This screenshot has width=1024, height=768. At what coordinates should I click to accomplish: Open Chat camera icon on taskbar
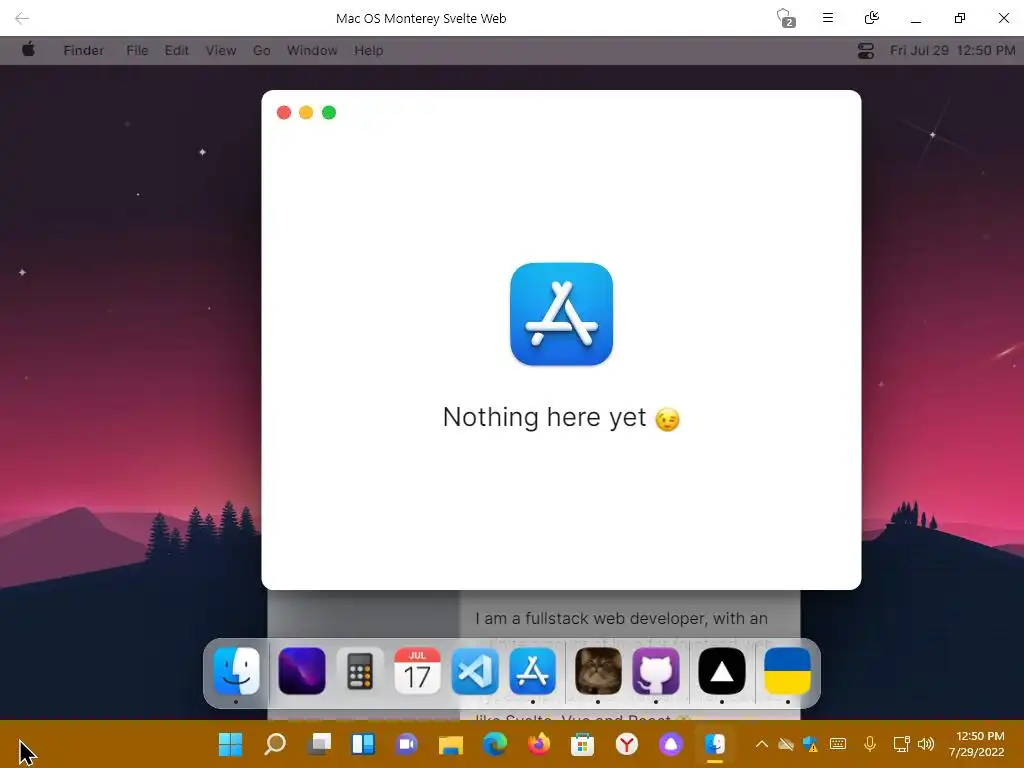[407, 744]
